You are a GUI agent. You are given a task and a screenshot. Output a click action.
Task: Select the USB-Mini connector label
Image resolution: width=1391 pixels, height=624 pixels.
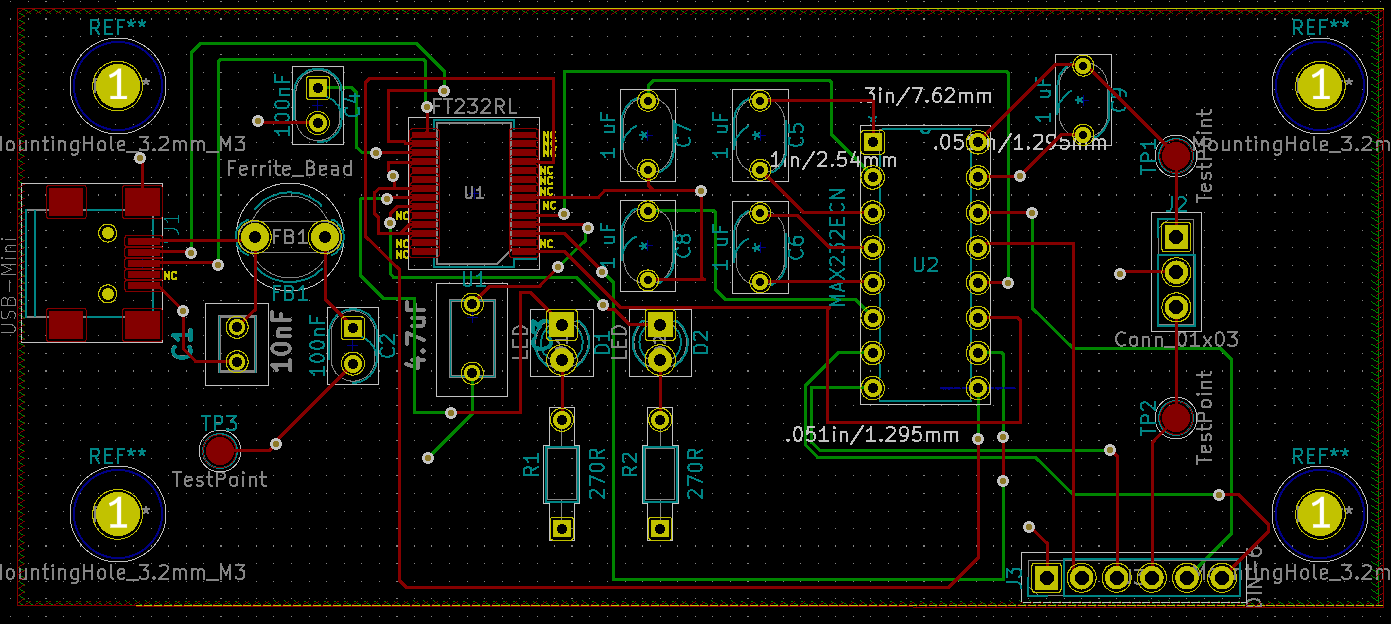[x=10, y=285]
